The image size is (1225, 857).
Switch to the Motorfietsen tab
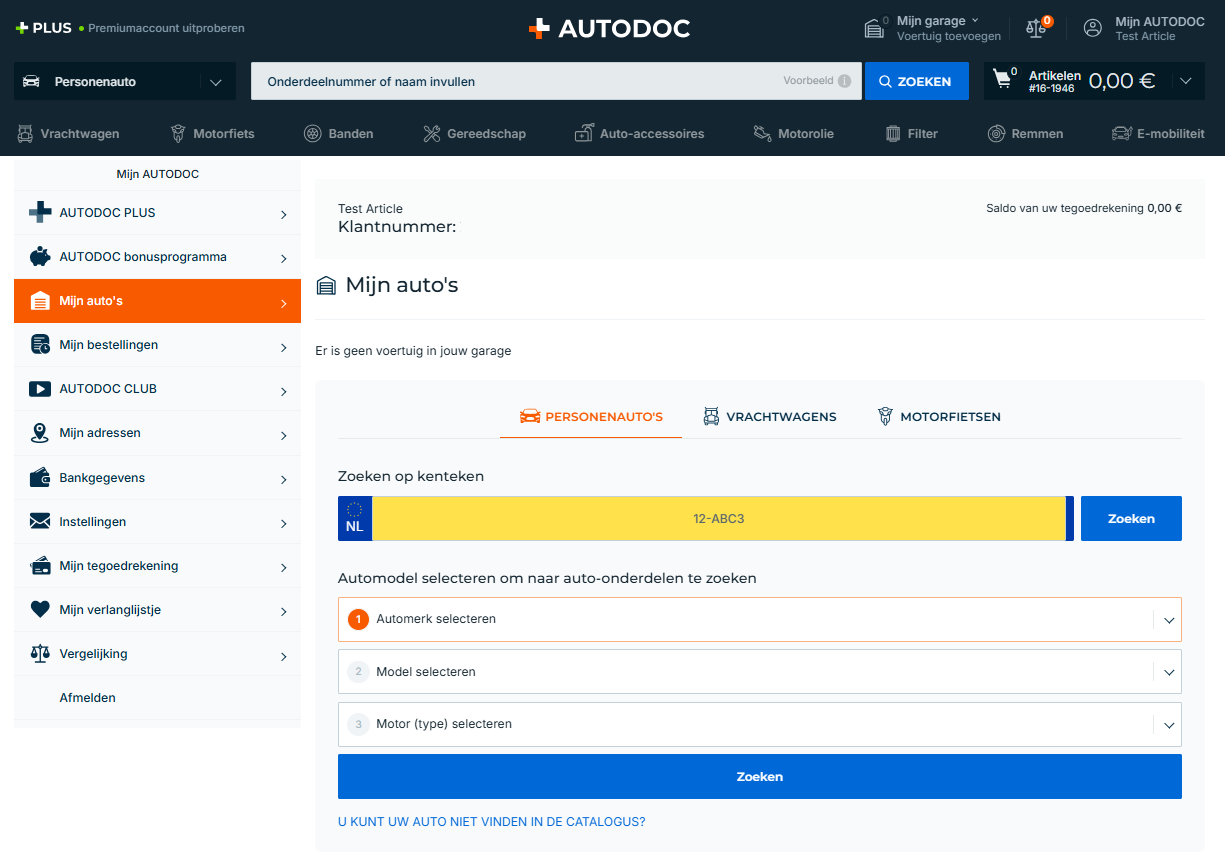[x=938, y=417]
